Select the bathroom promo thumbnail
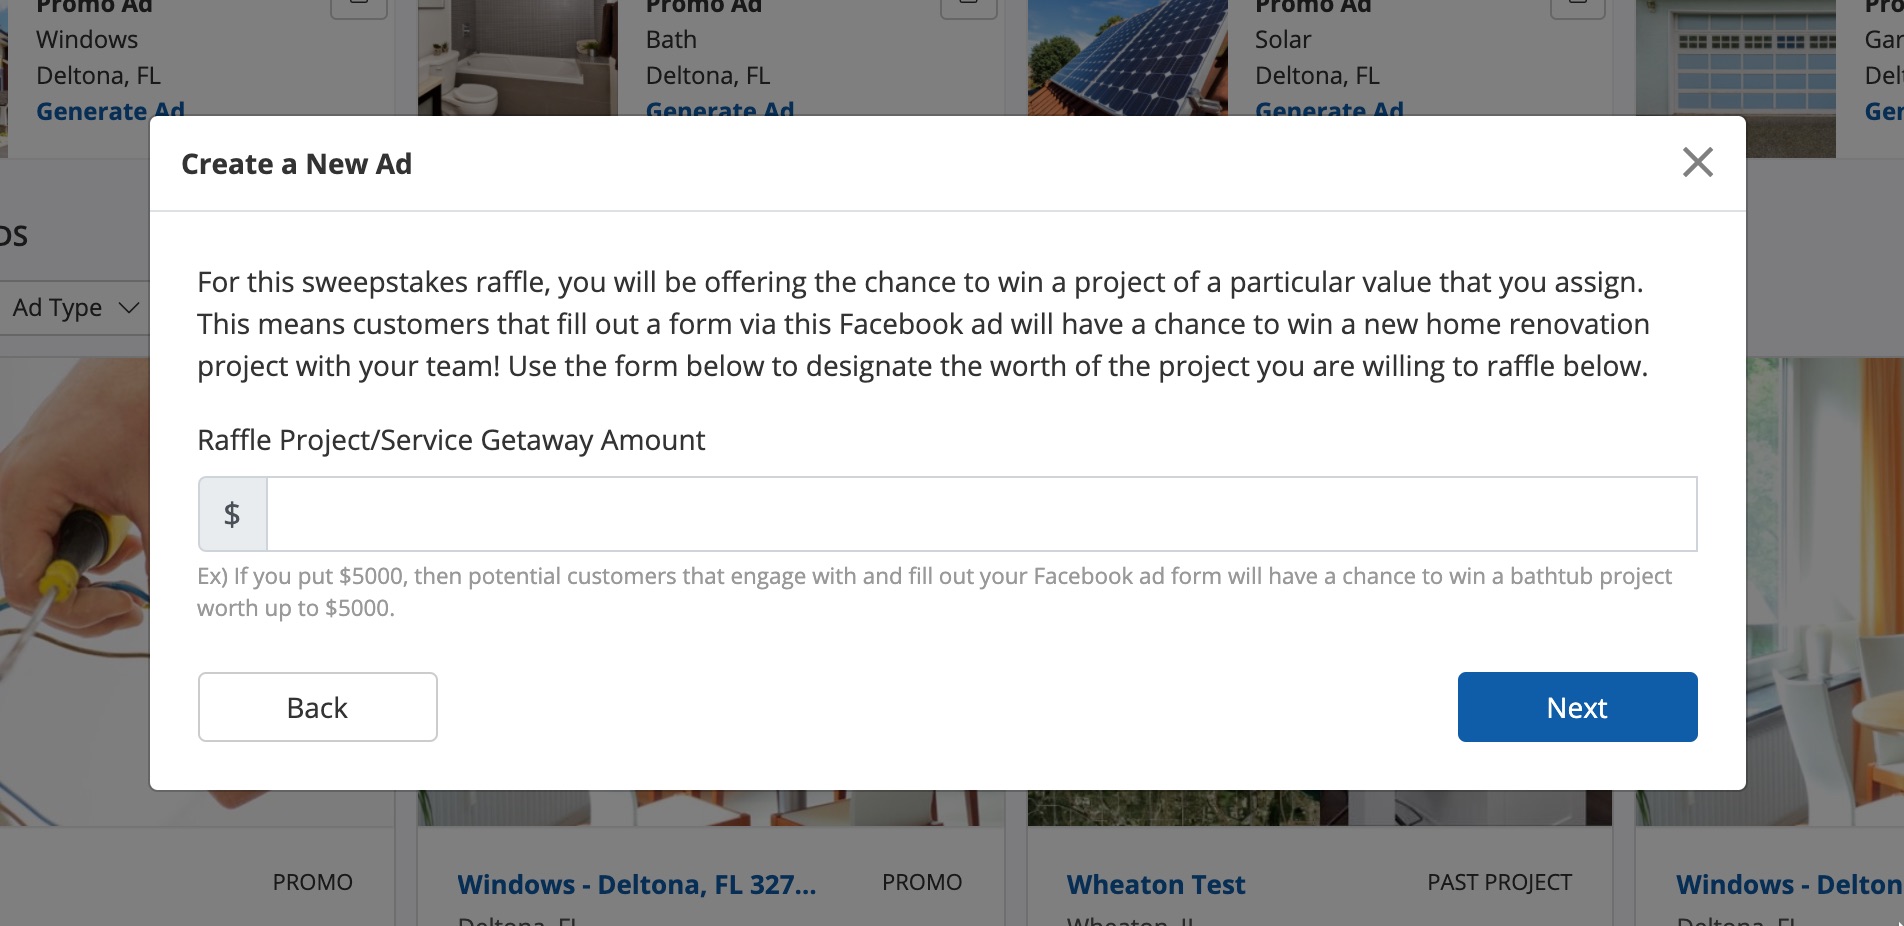 pyautogui.click(x=517, y=57)
